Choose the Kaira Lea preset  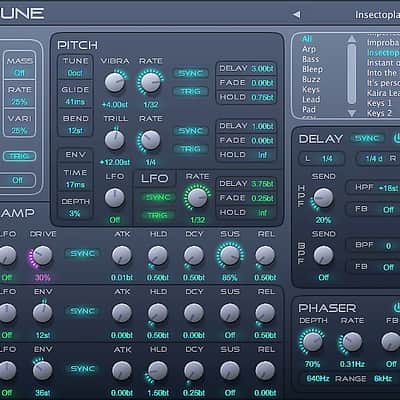(383, 93)
